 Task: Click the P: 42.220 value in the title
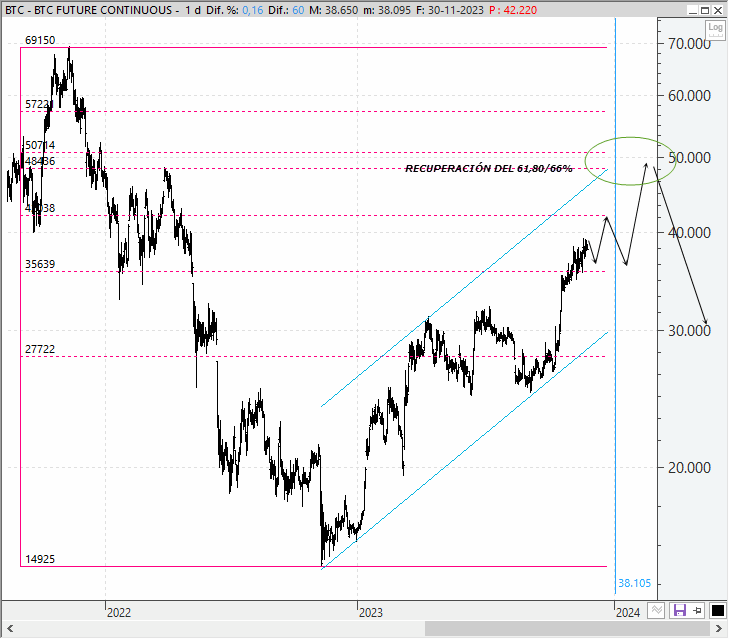pos(513,10)
